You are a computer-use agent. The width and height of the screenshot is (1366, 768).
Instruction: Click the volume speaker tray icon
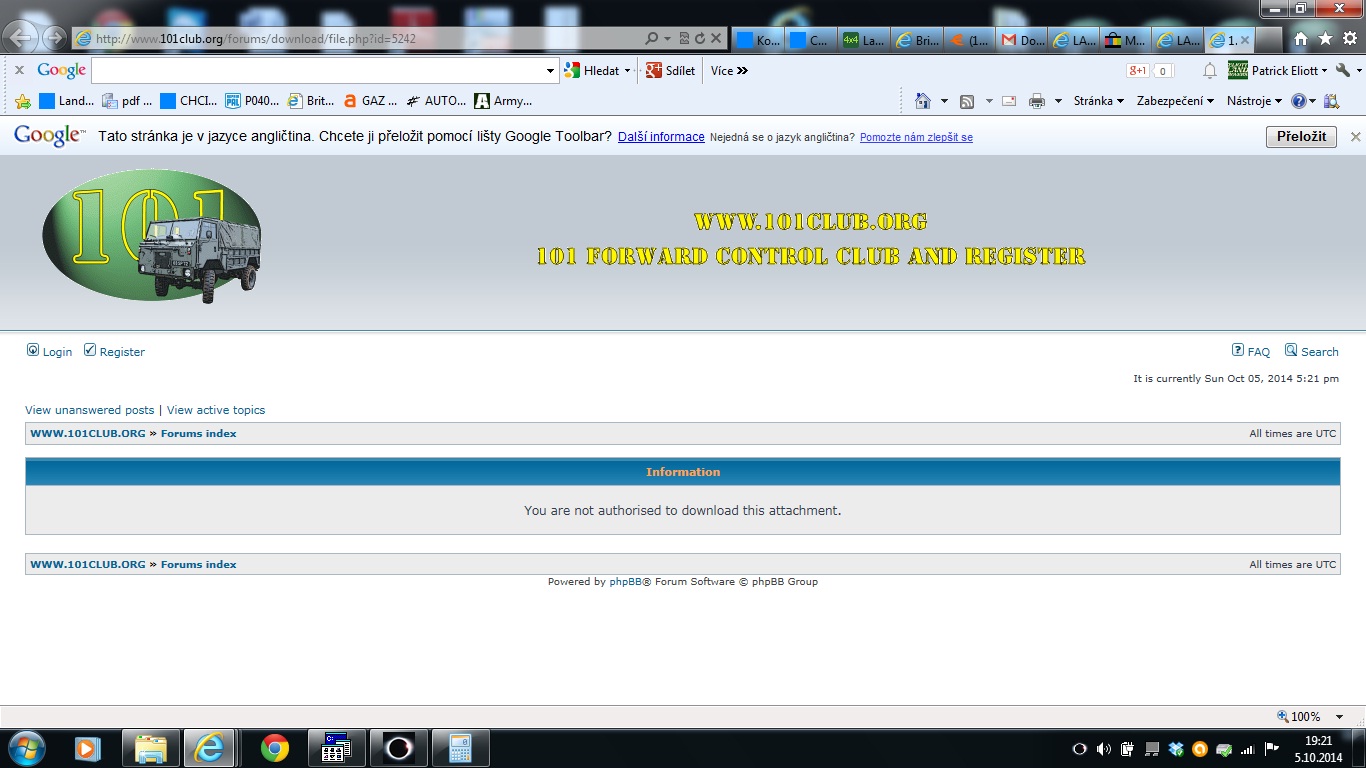[1103, 749]
